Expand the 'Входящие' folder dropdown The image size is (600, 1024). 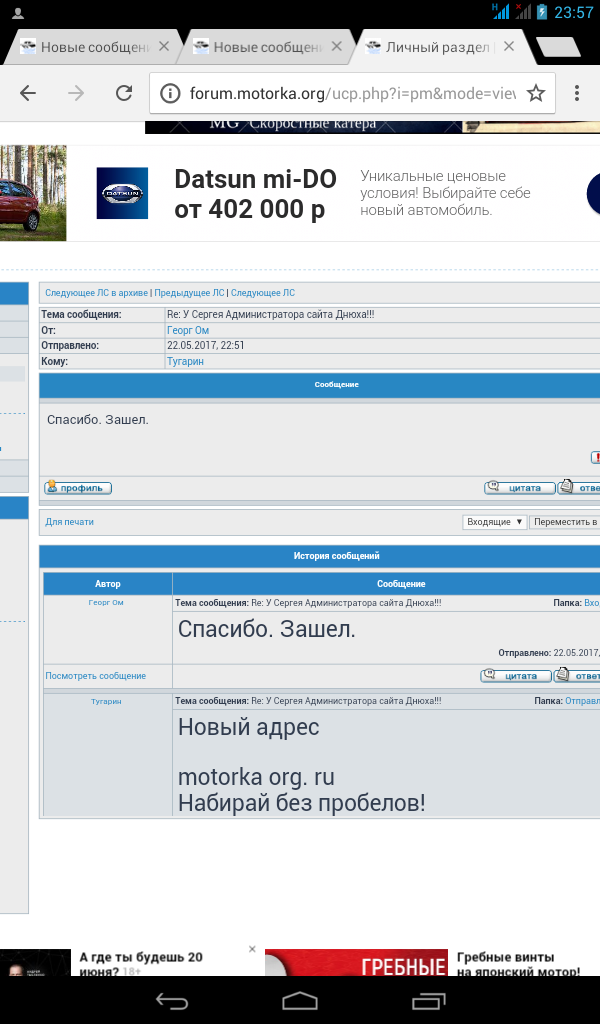pos(495,522)
